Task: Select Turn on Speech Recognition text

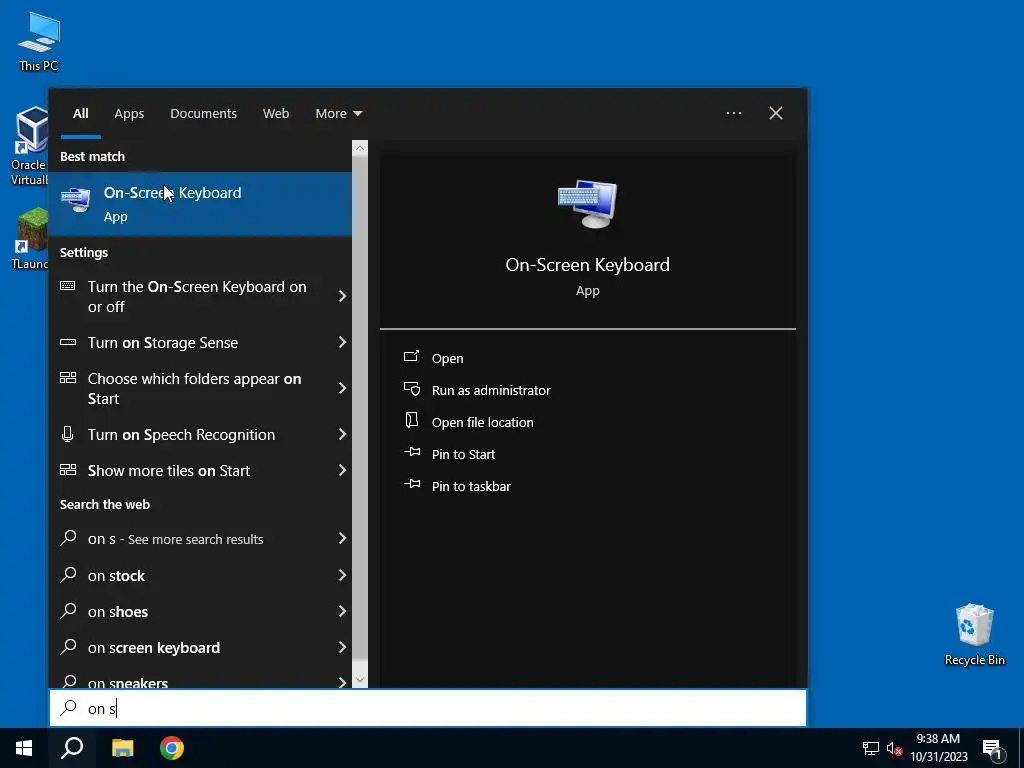Action: 182,434
